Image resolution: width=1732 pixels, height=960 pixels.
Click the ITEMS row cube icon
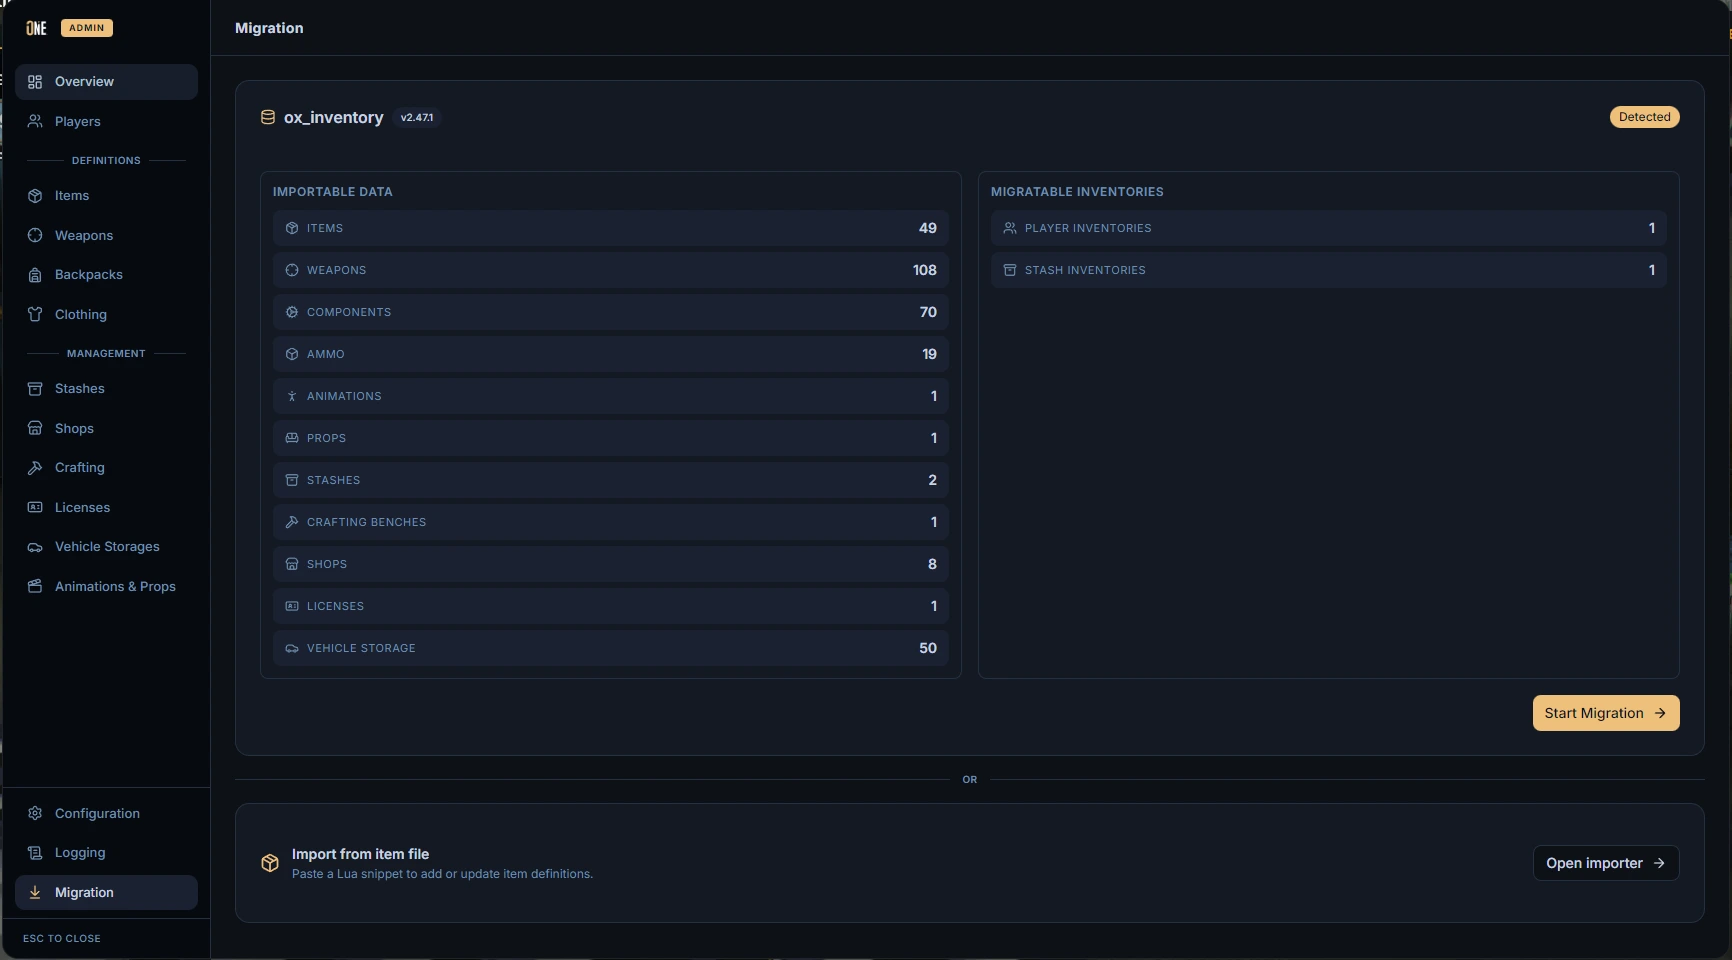pos(292,228)
